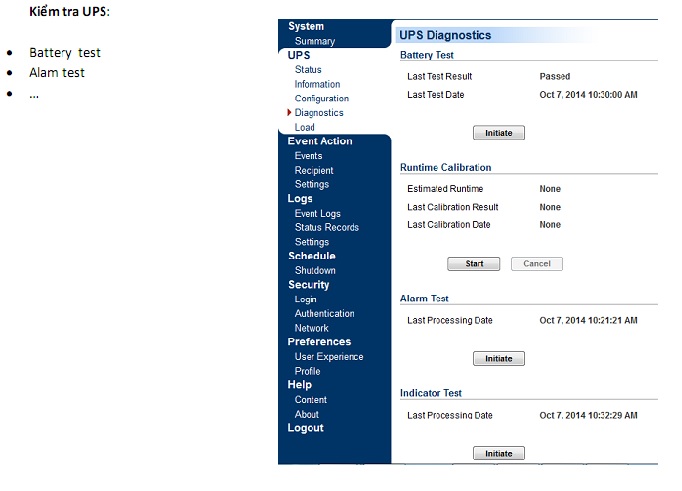Viewport: 682px width, 491px height.
Task: Initiate the Indicator Test
Action: (498, 453)
